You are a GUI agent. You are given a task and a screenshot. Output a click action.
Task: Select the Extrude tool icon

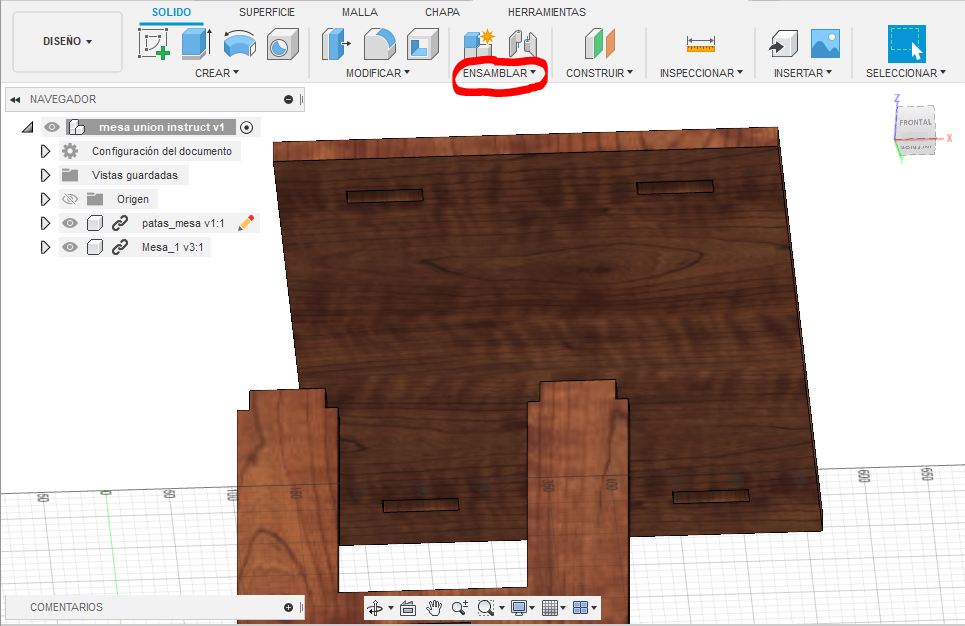[197, 44]
